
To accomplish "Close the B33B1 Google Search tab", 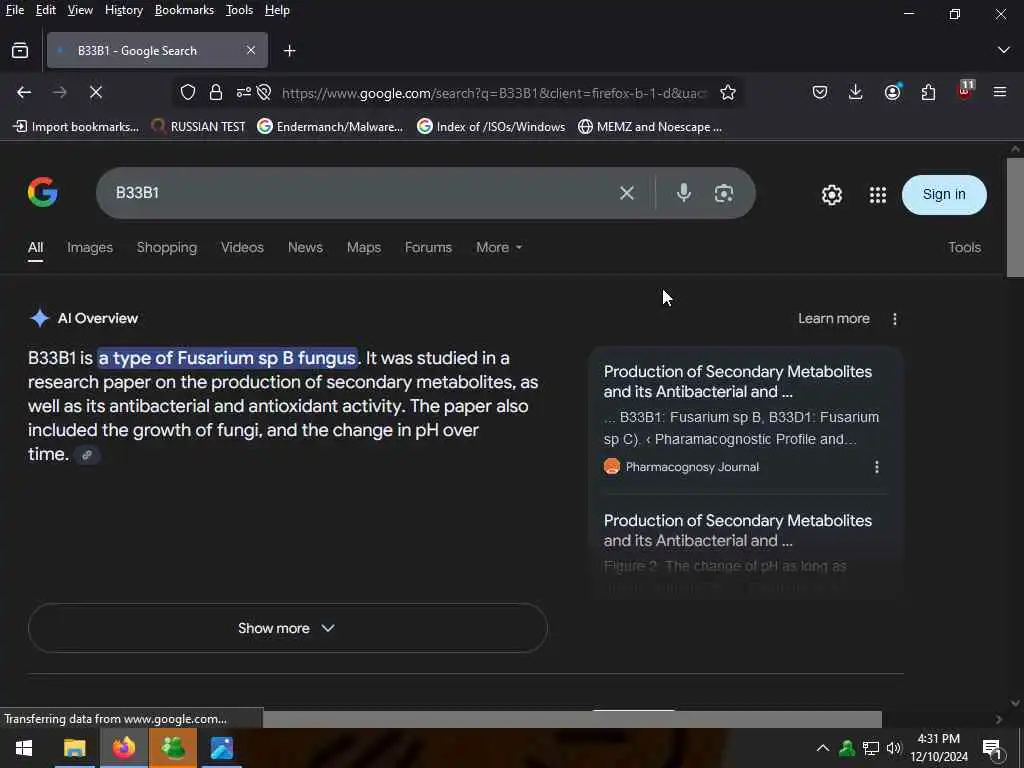I will [251, 50].
